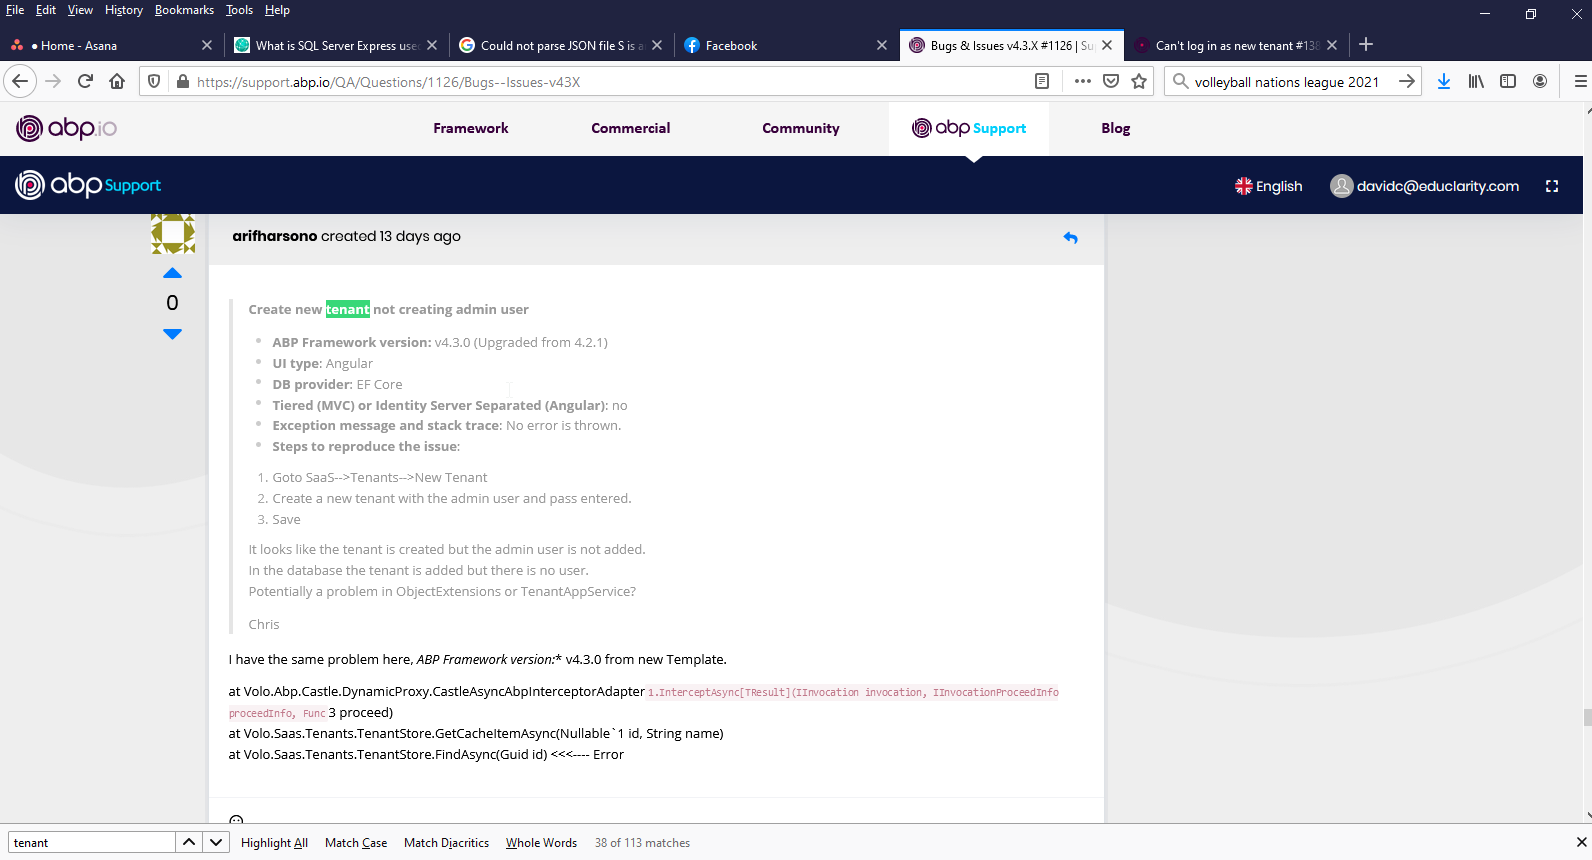Open the davidc@educlarity.com account menu
This screenshot has height=860, width=1592.
pos(1424,186)
